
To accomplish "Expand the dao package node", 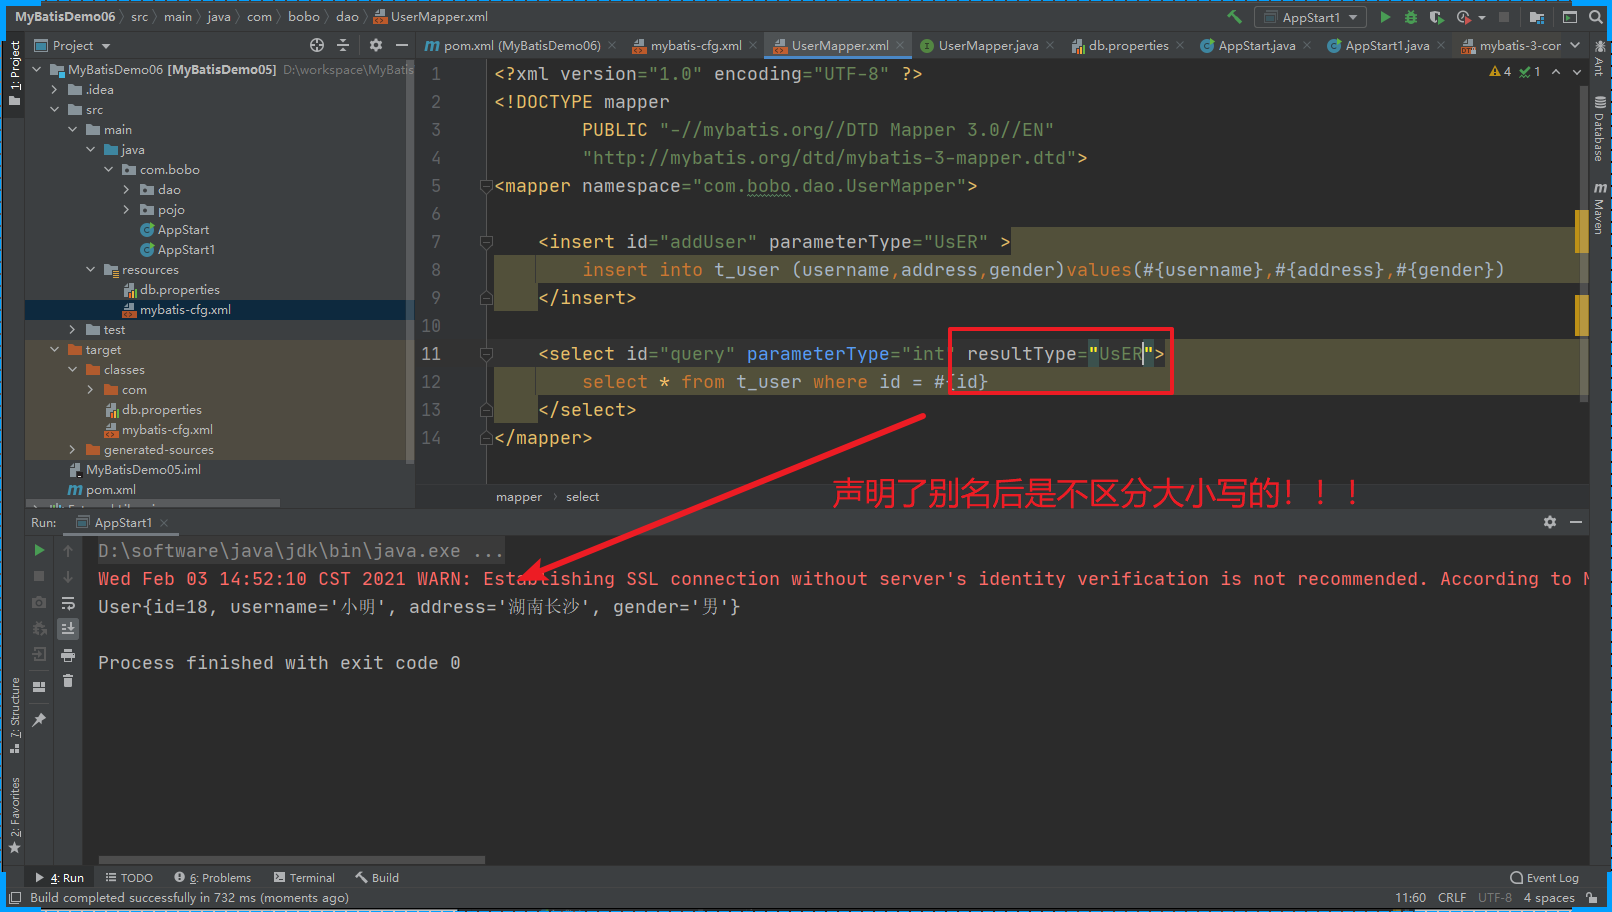I will 126,190.
